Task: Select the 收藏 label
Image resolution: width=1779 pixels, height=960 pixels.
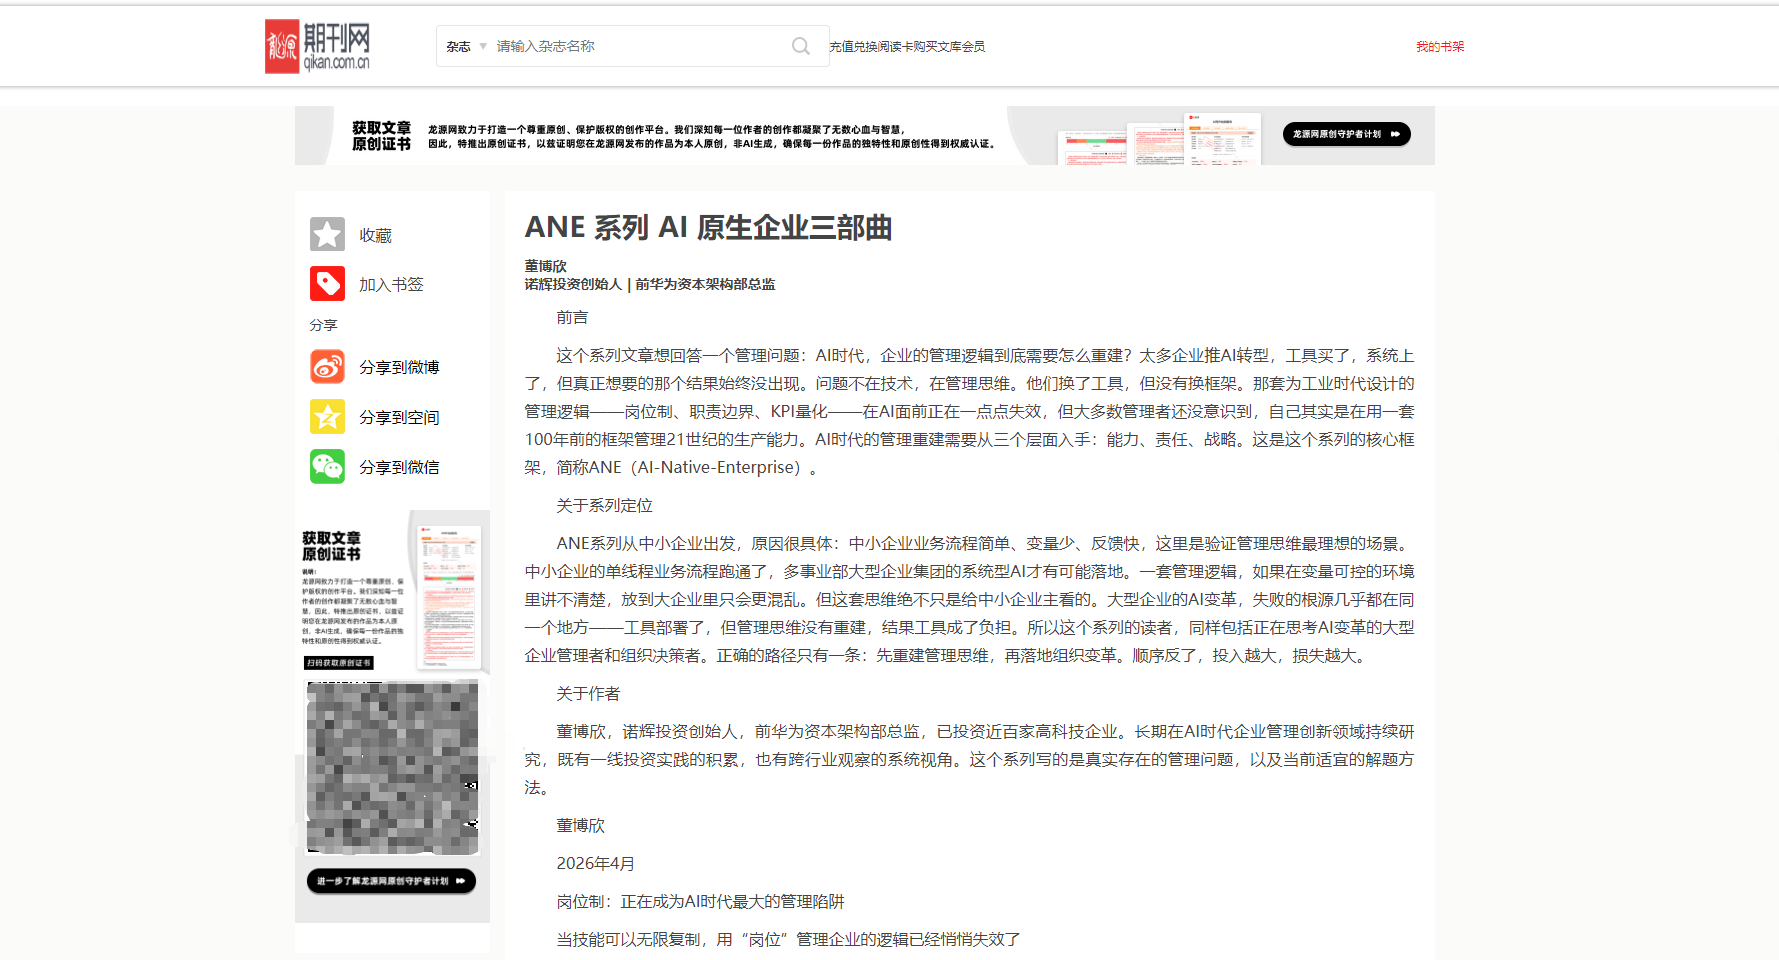Action: point(376,236)
